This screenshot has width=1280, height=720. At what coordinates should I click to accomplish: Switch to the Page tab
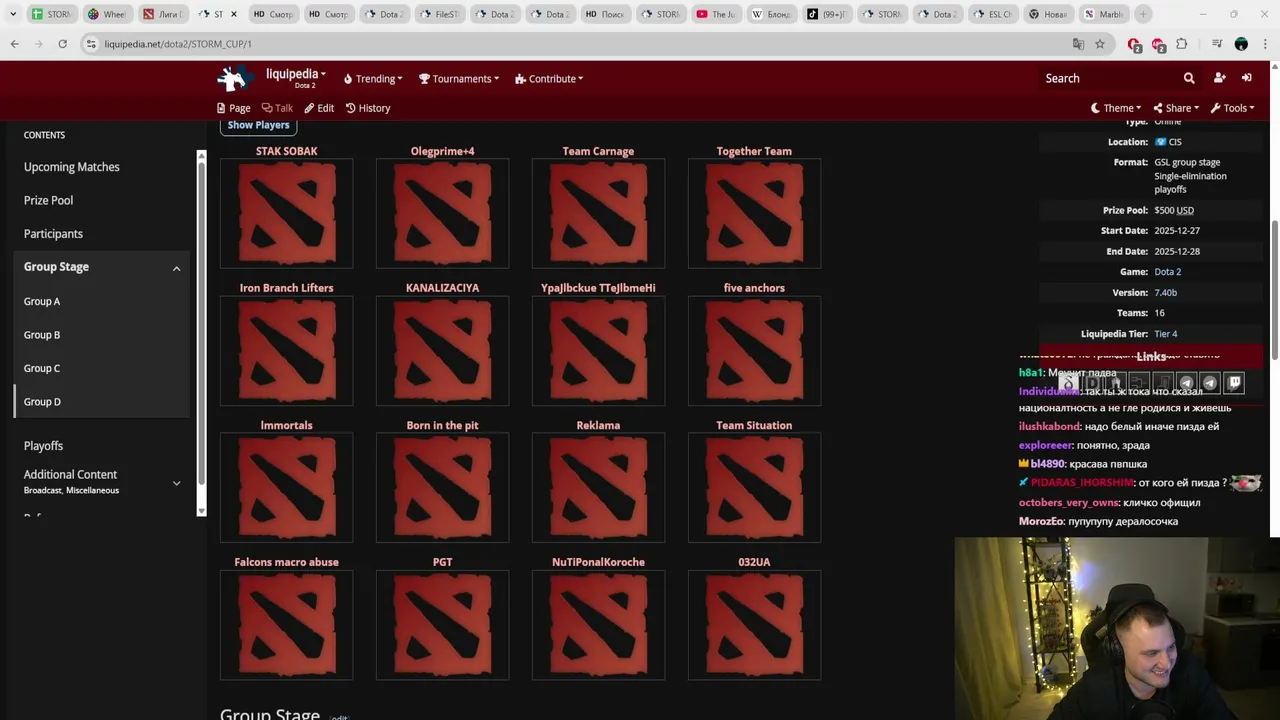coord(234,108)
